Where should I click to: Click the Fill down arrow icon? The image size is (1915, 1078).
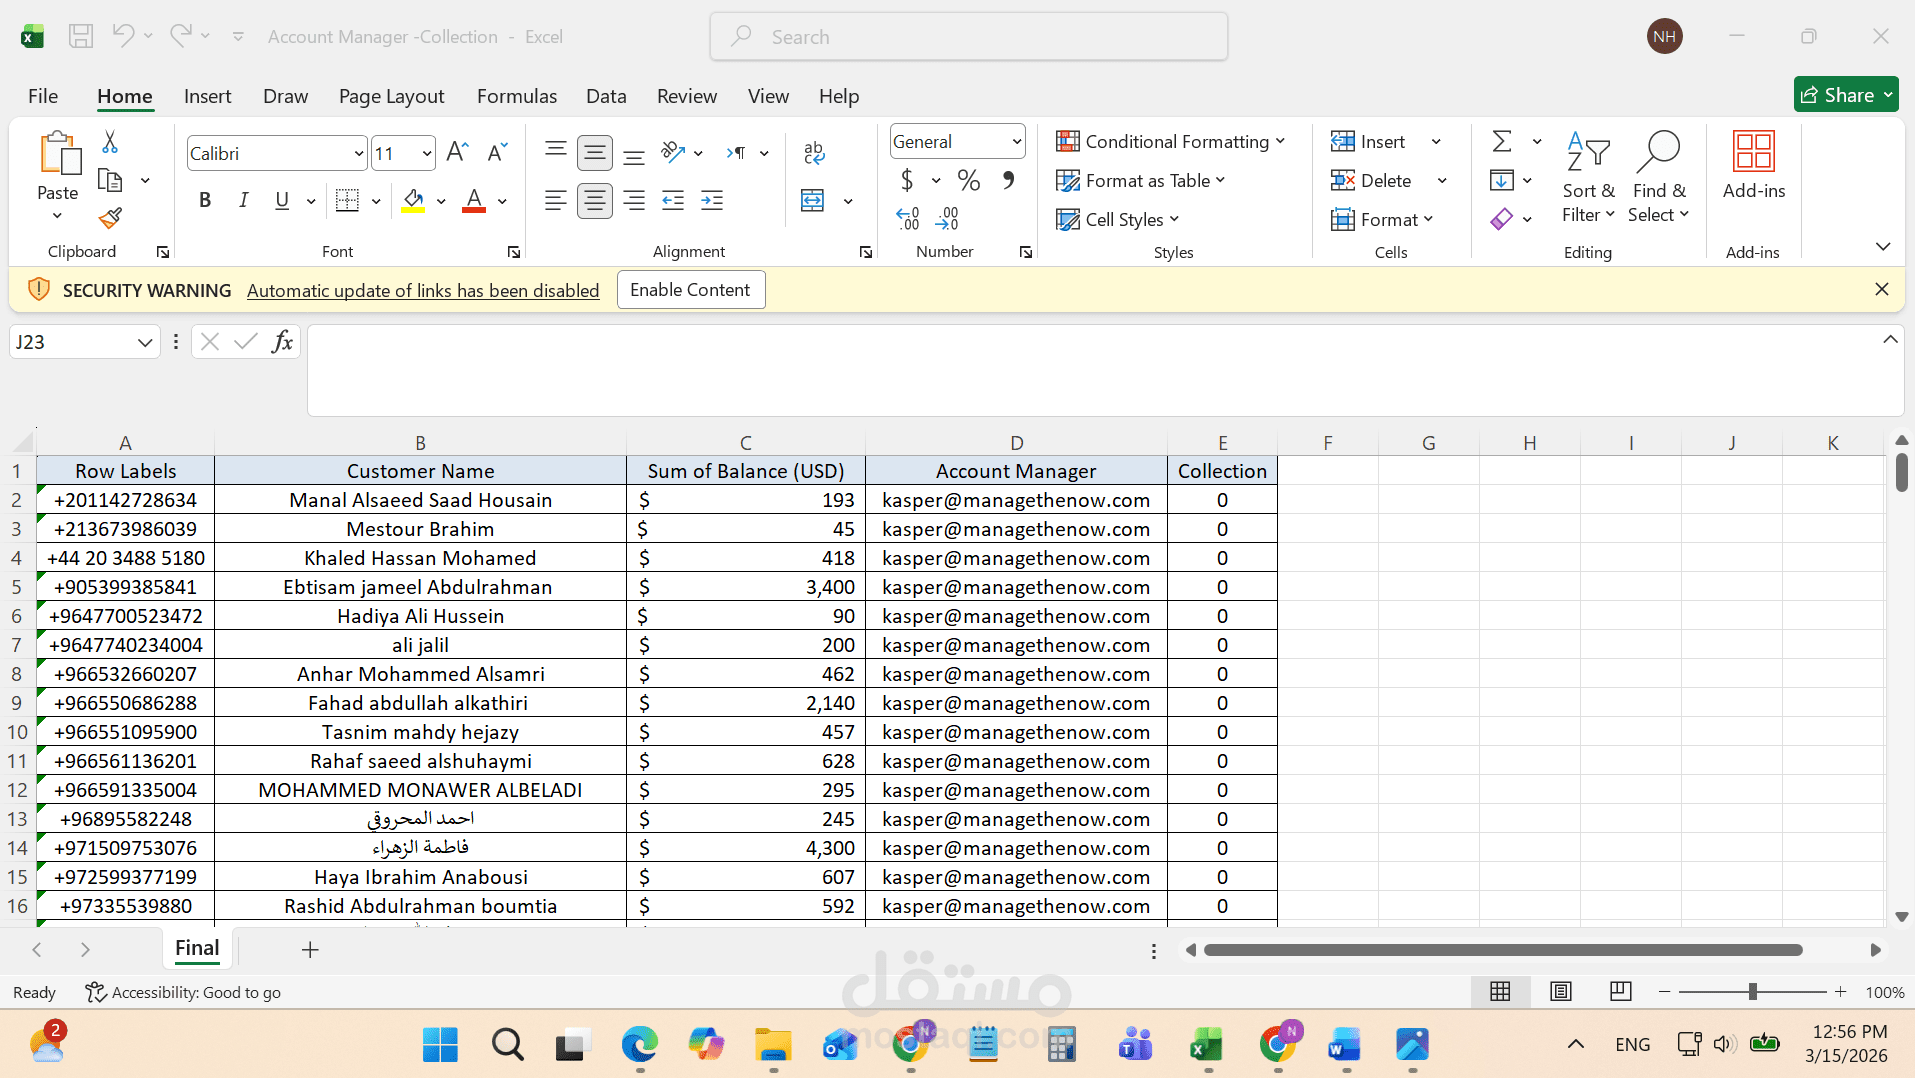1502,180
